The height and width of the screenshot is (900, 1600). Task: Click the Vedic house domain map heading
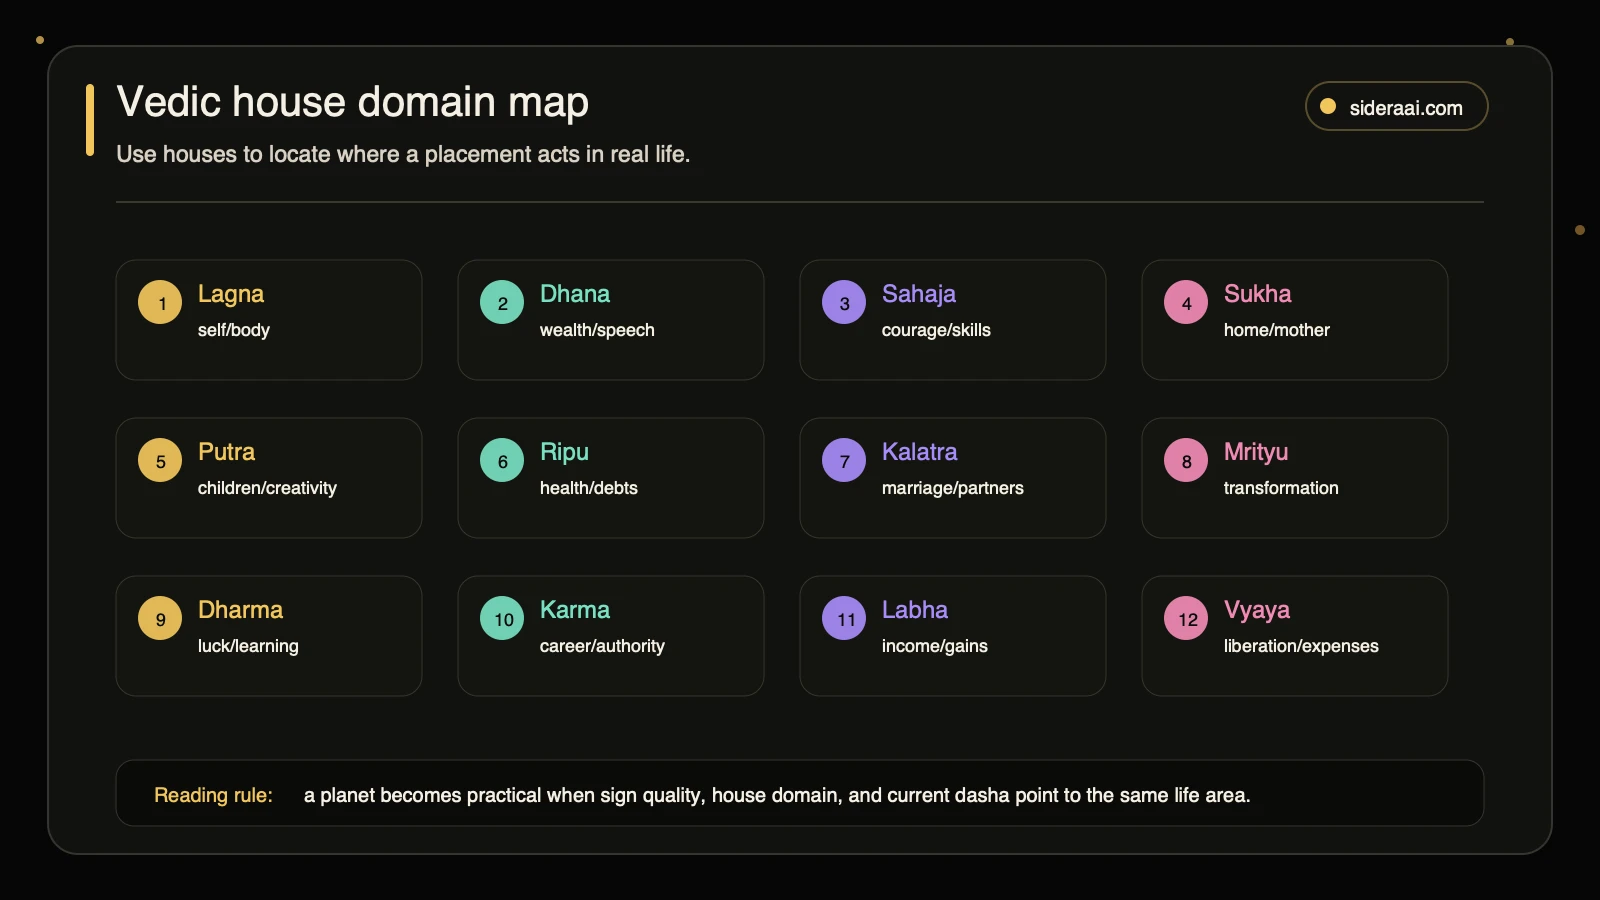pyautogui.click(x=353, y=102)
